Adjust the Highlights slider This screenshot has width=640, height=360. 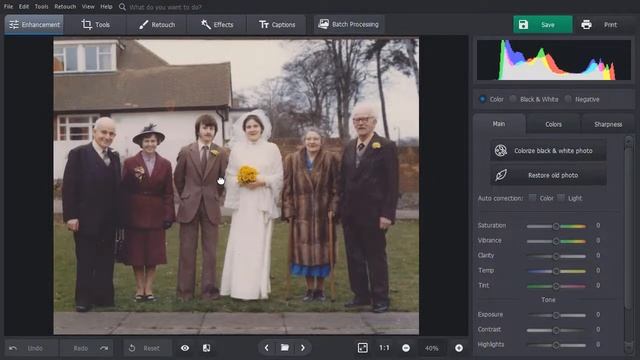[x=556, y=345]
